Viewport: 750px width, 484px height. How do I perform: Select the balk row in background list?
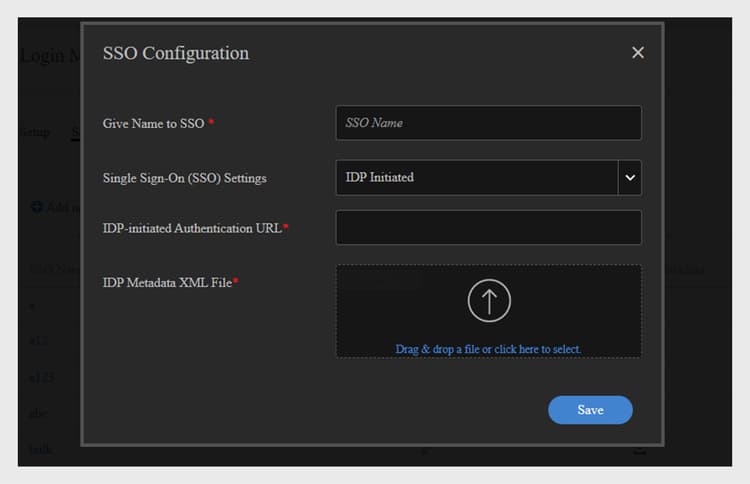tap(39, 449)
